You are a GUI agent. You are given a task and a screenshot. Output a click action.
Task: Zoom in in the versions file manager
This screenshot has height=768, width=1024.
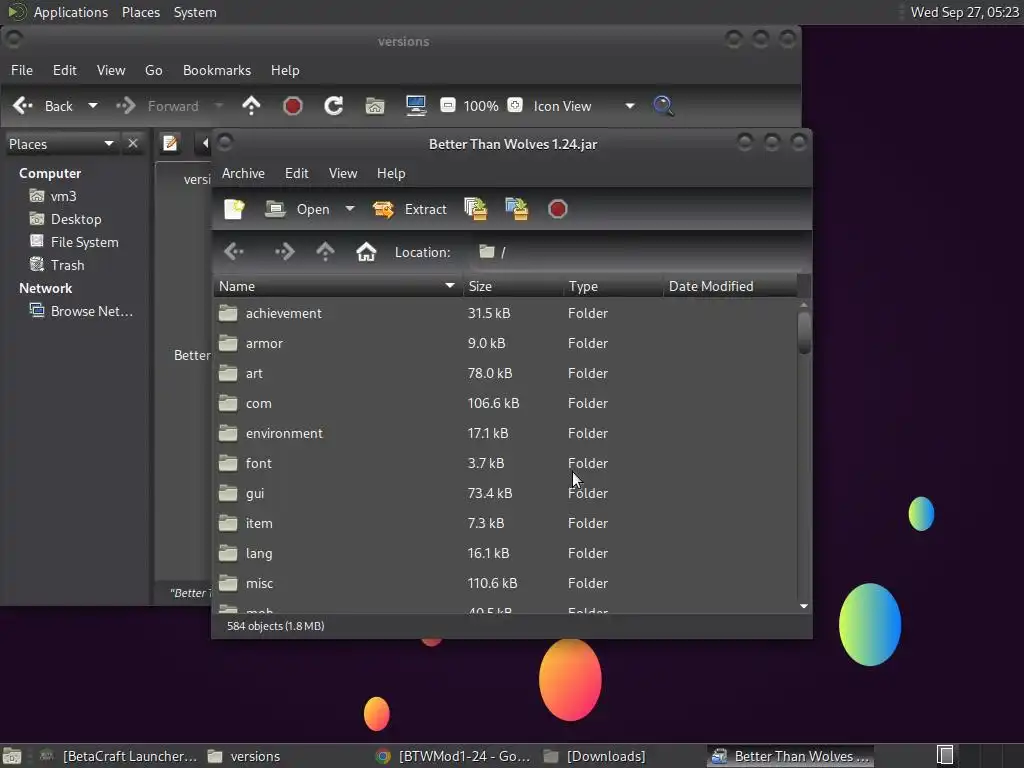click(x=515, y=105)
